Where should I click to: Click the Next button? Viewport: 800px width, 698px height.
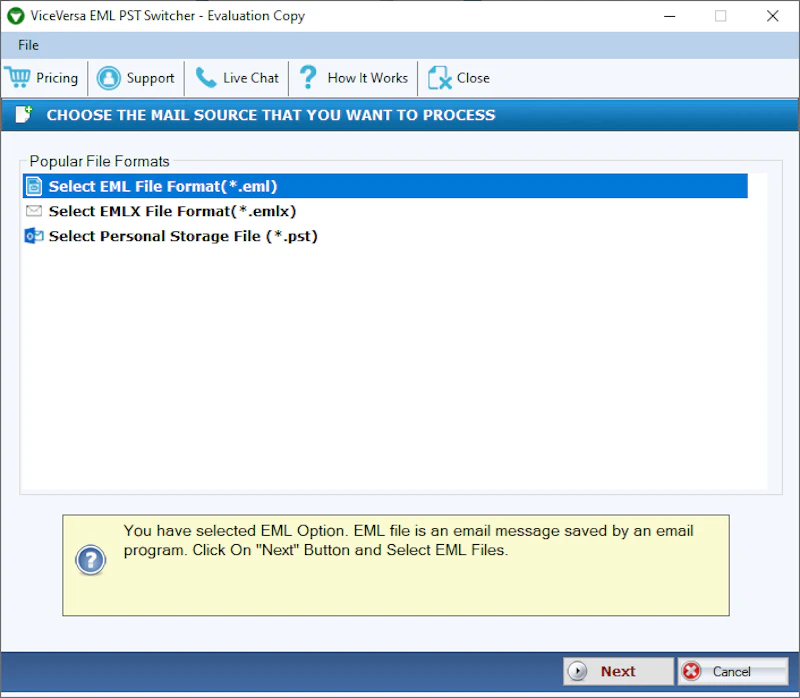tap(618, 671)
